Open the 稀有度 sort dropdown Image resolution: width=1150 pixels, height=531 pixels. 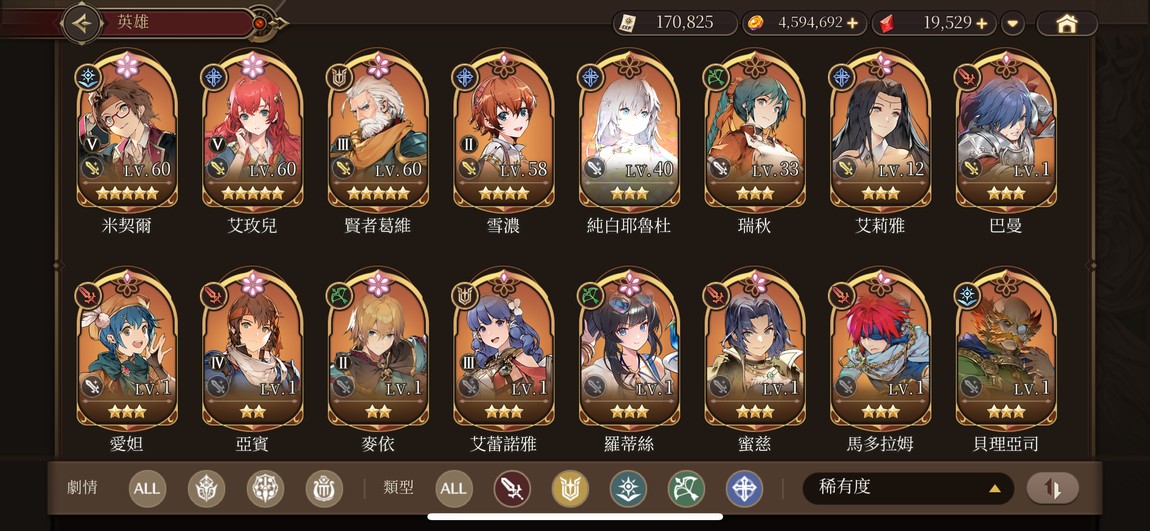coord(908,488)
